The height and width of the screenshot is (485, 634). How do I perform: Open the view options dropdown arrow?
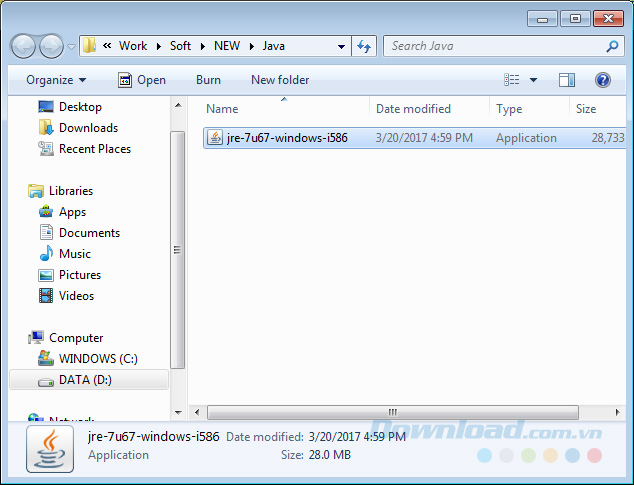pos(533,80)
